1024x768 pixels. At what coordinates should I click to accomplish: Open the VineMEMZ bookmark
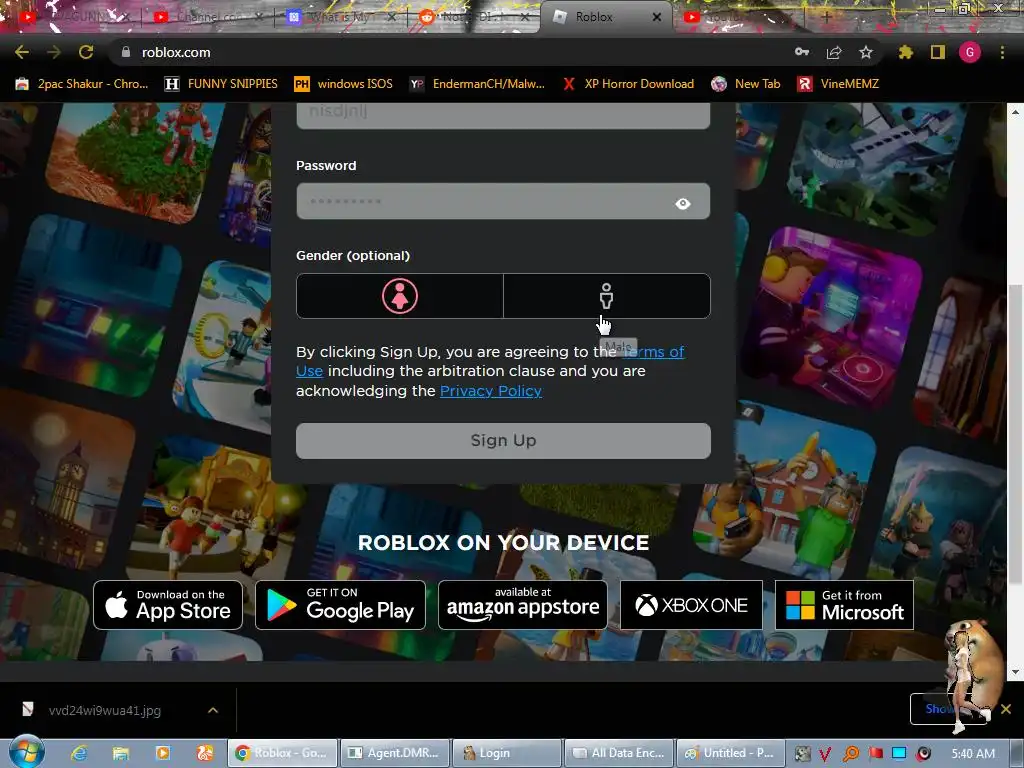pyautogui.click(x=839, y=84)
